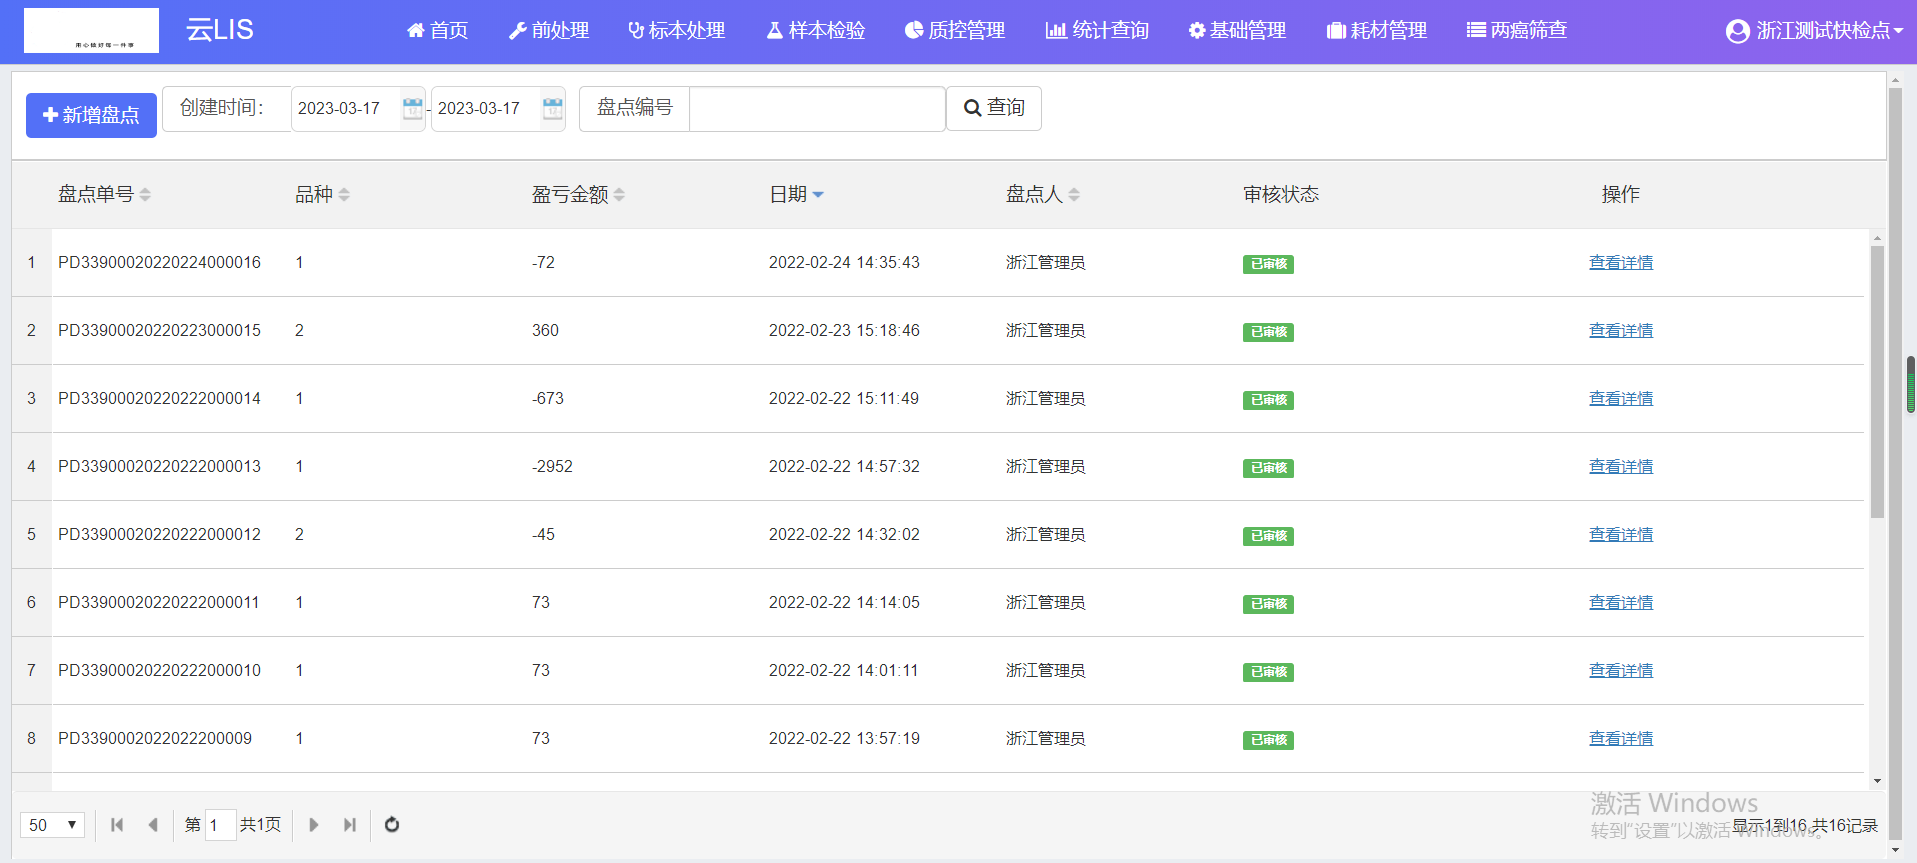
Task: View details for PD339000020220222000010
Action: coord(1621,671)
